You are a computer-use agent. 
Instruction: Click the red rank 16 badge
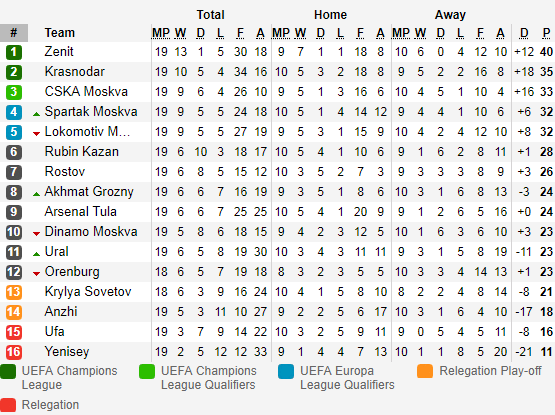coord(14,352)
